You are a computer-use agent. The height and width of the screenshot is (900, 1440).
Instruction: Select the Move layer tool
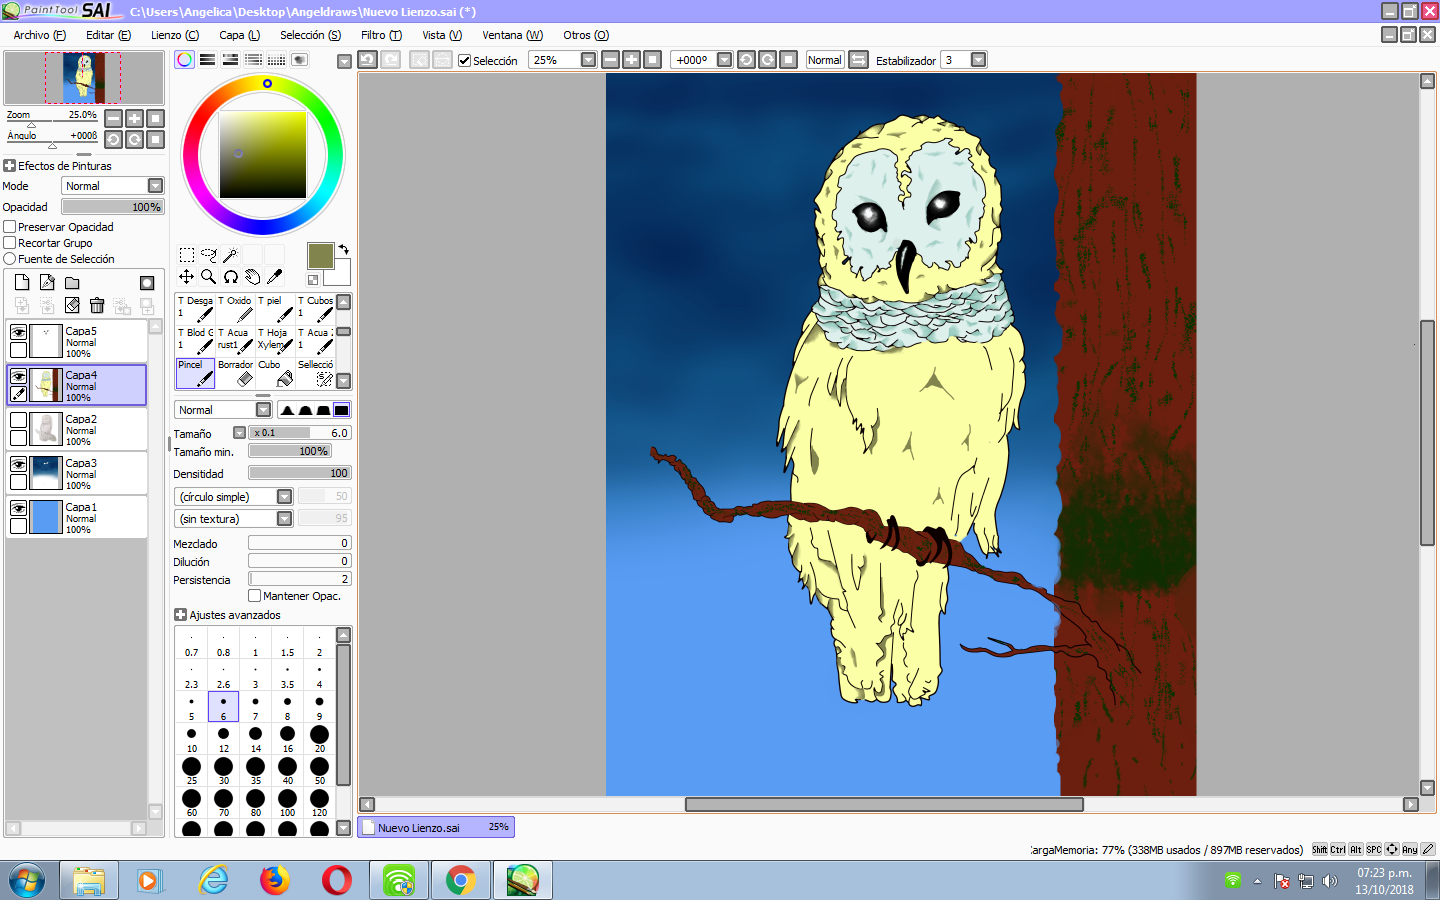pos(186,277)
